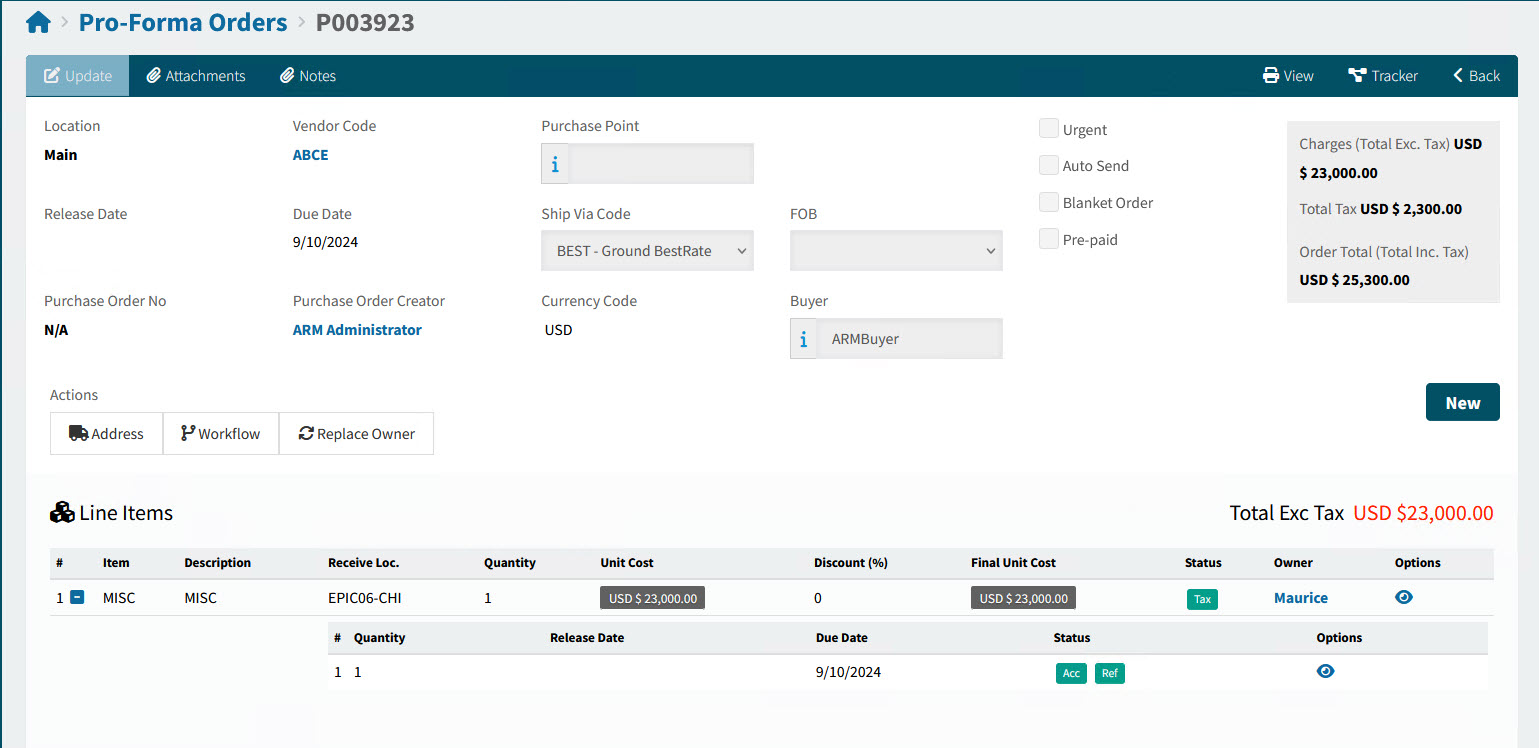Enable the Urgent checkbox

(1048, 129)
